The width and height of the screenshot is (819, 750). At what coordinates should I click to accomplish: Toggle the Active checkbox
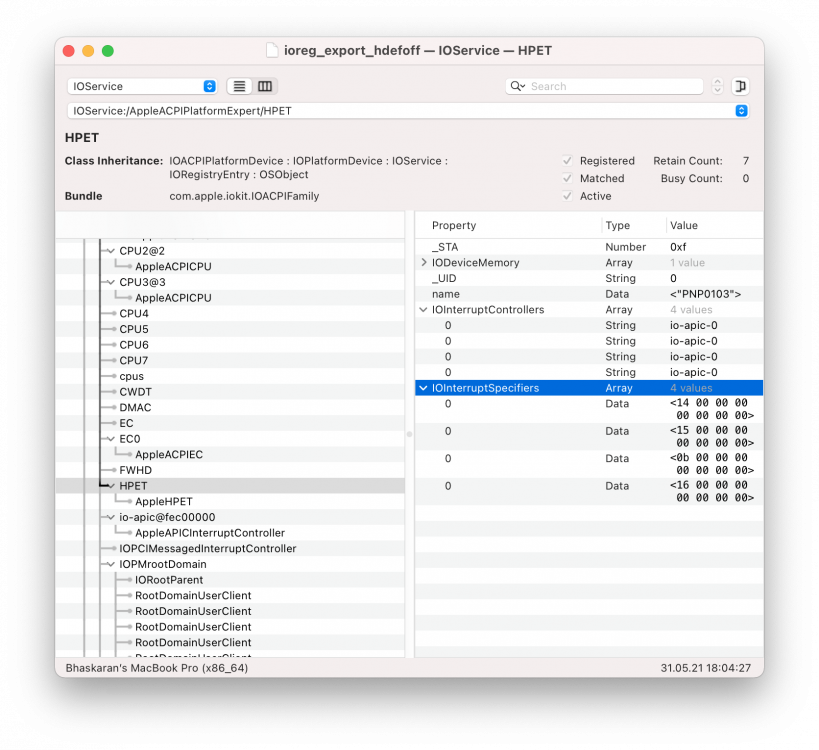567,196
